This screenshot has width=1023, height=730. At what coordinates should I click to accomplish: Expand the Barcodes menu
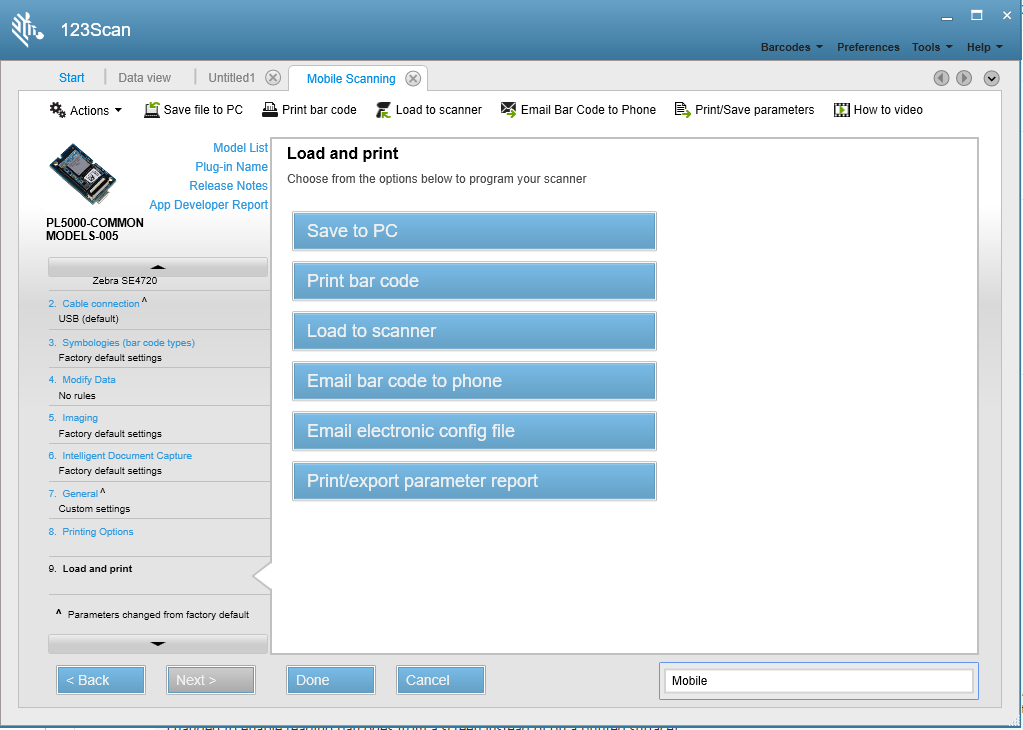click(x=791, y=47)
